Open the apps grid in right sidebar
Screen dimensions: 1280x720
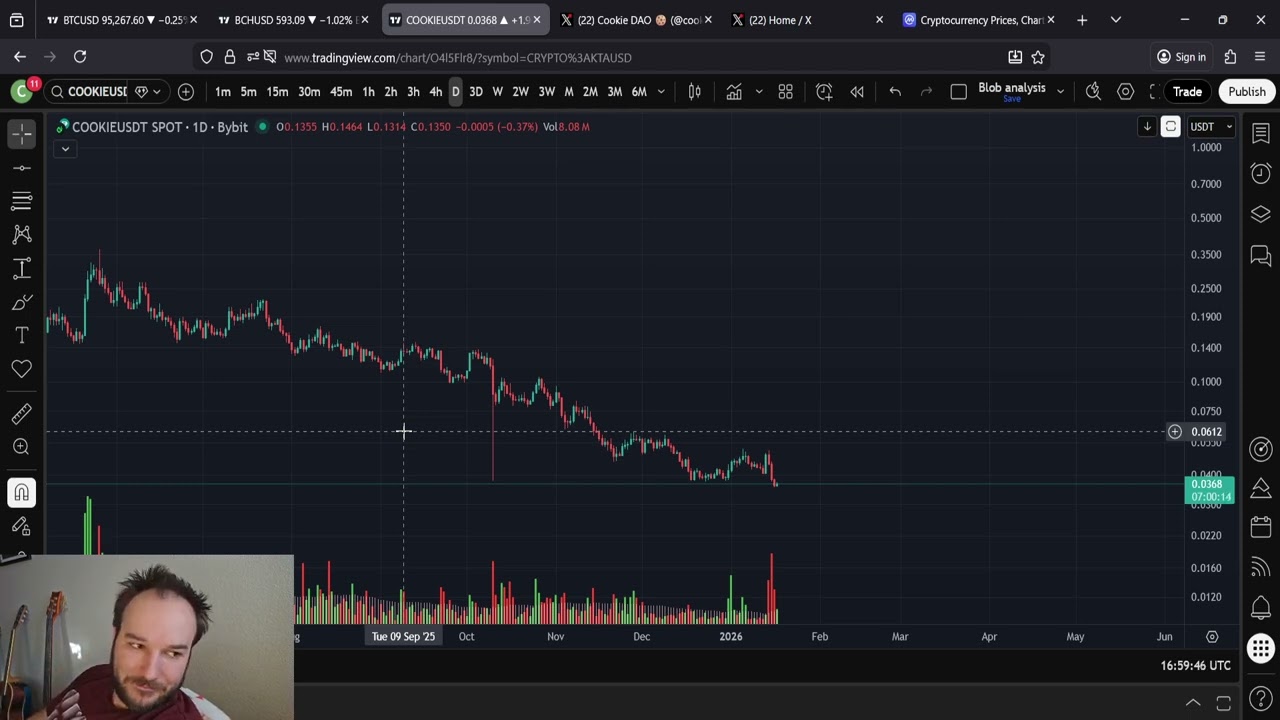pyautogui.click(x=1261, y=648)
